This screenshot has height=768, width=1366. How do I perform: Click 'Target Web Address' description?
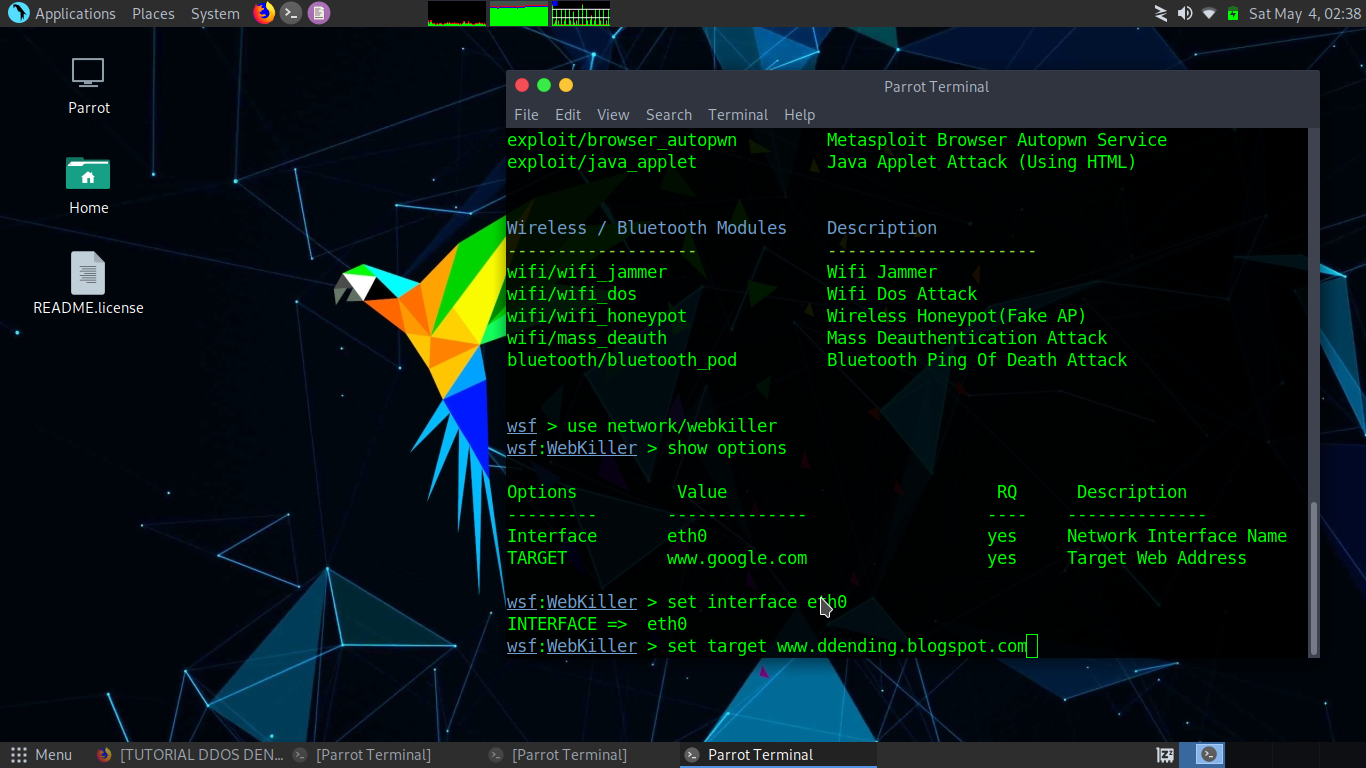point(1157,558)
